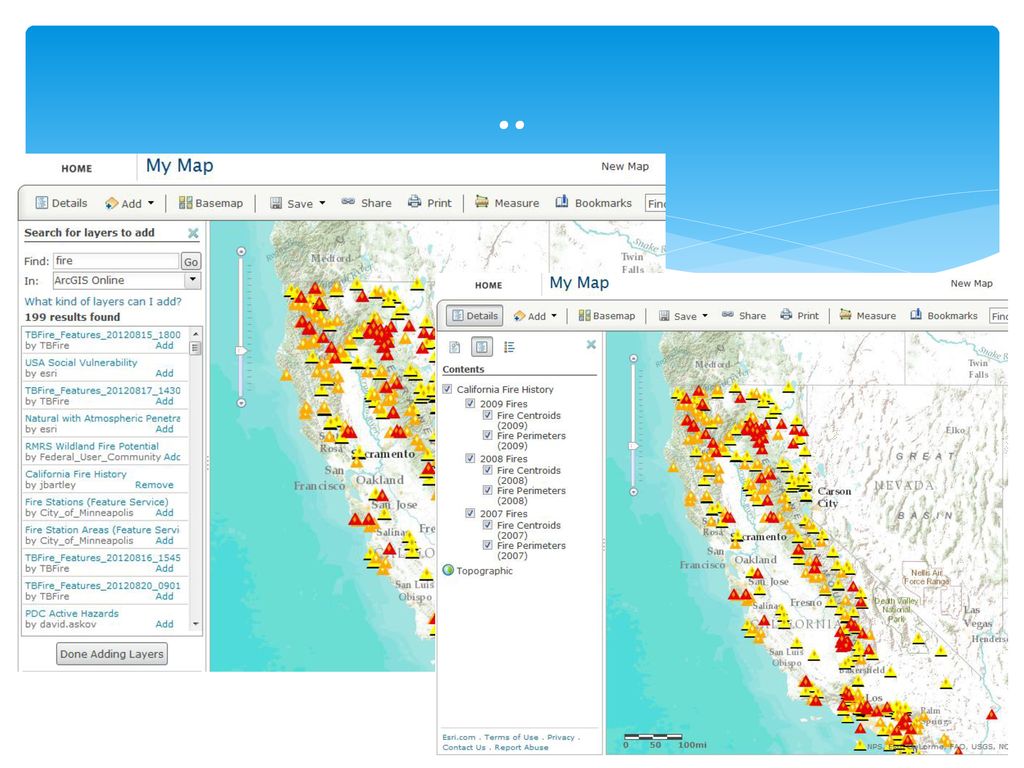Open Bookmarks in the search-layers window toolbar
The image size is (1024, 768).
coord(593,203)
